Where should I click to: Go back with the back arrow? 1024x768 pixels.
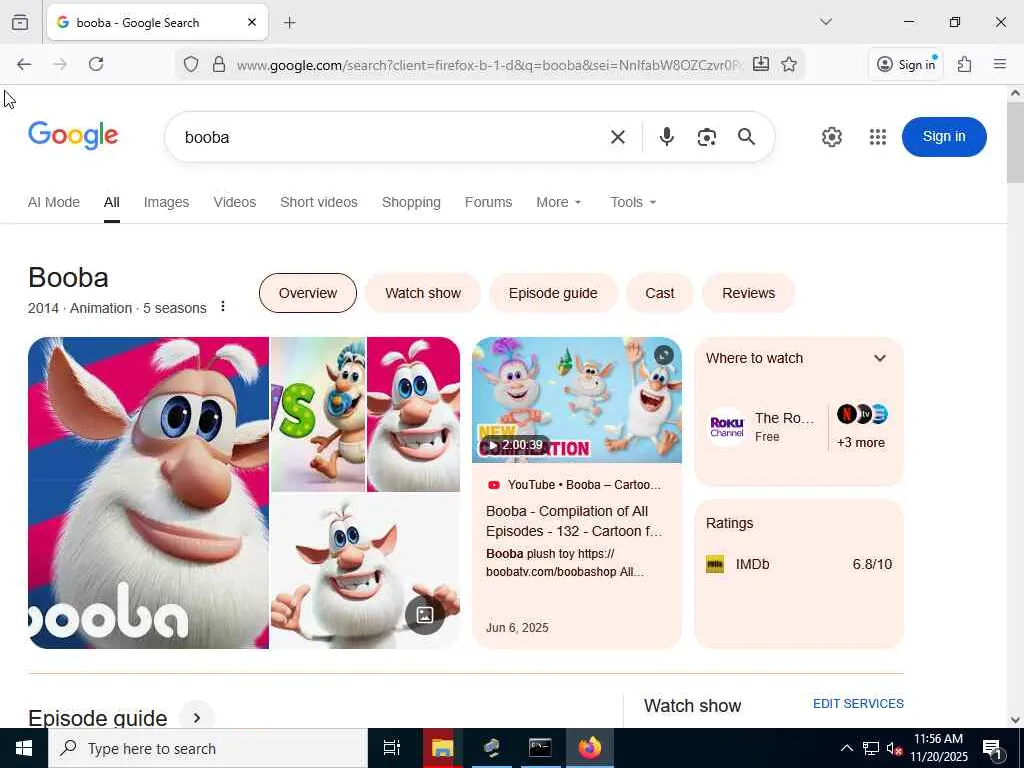point(24,64)
